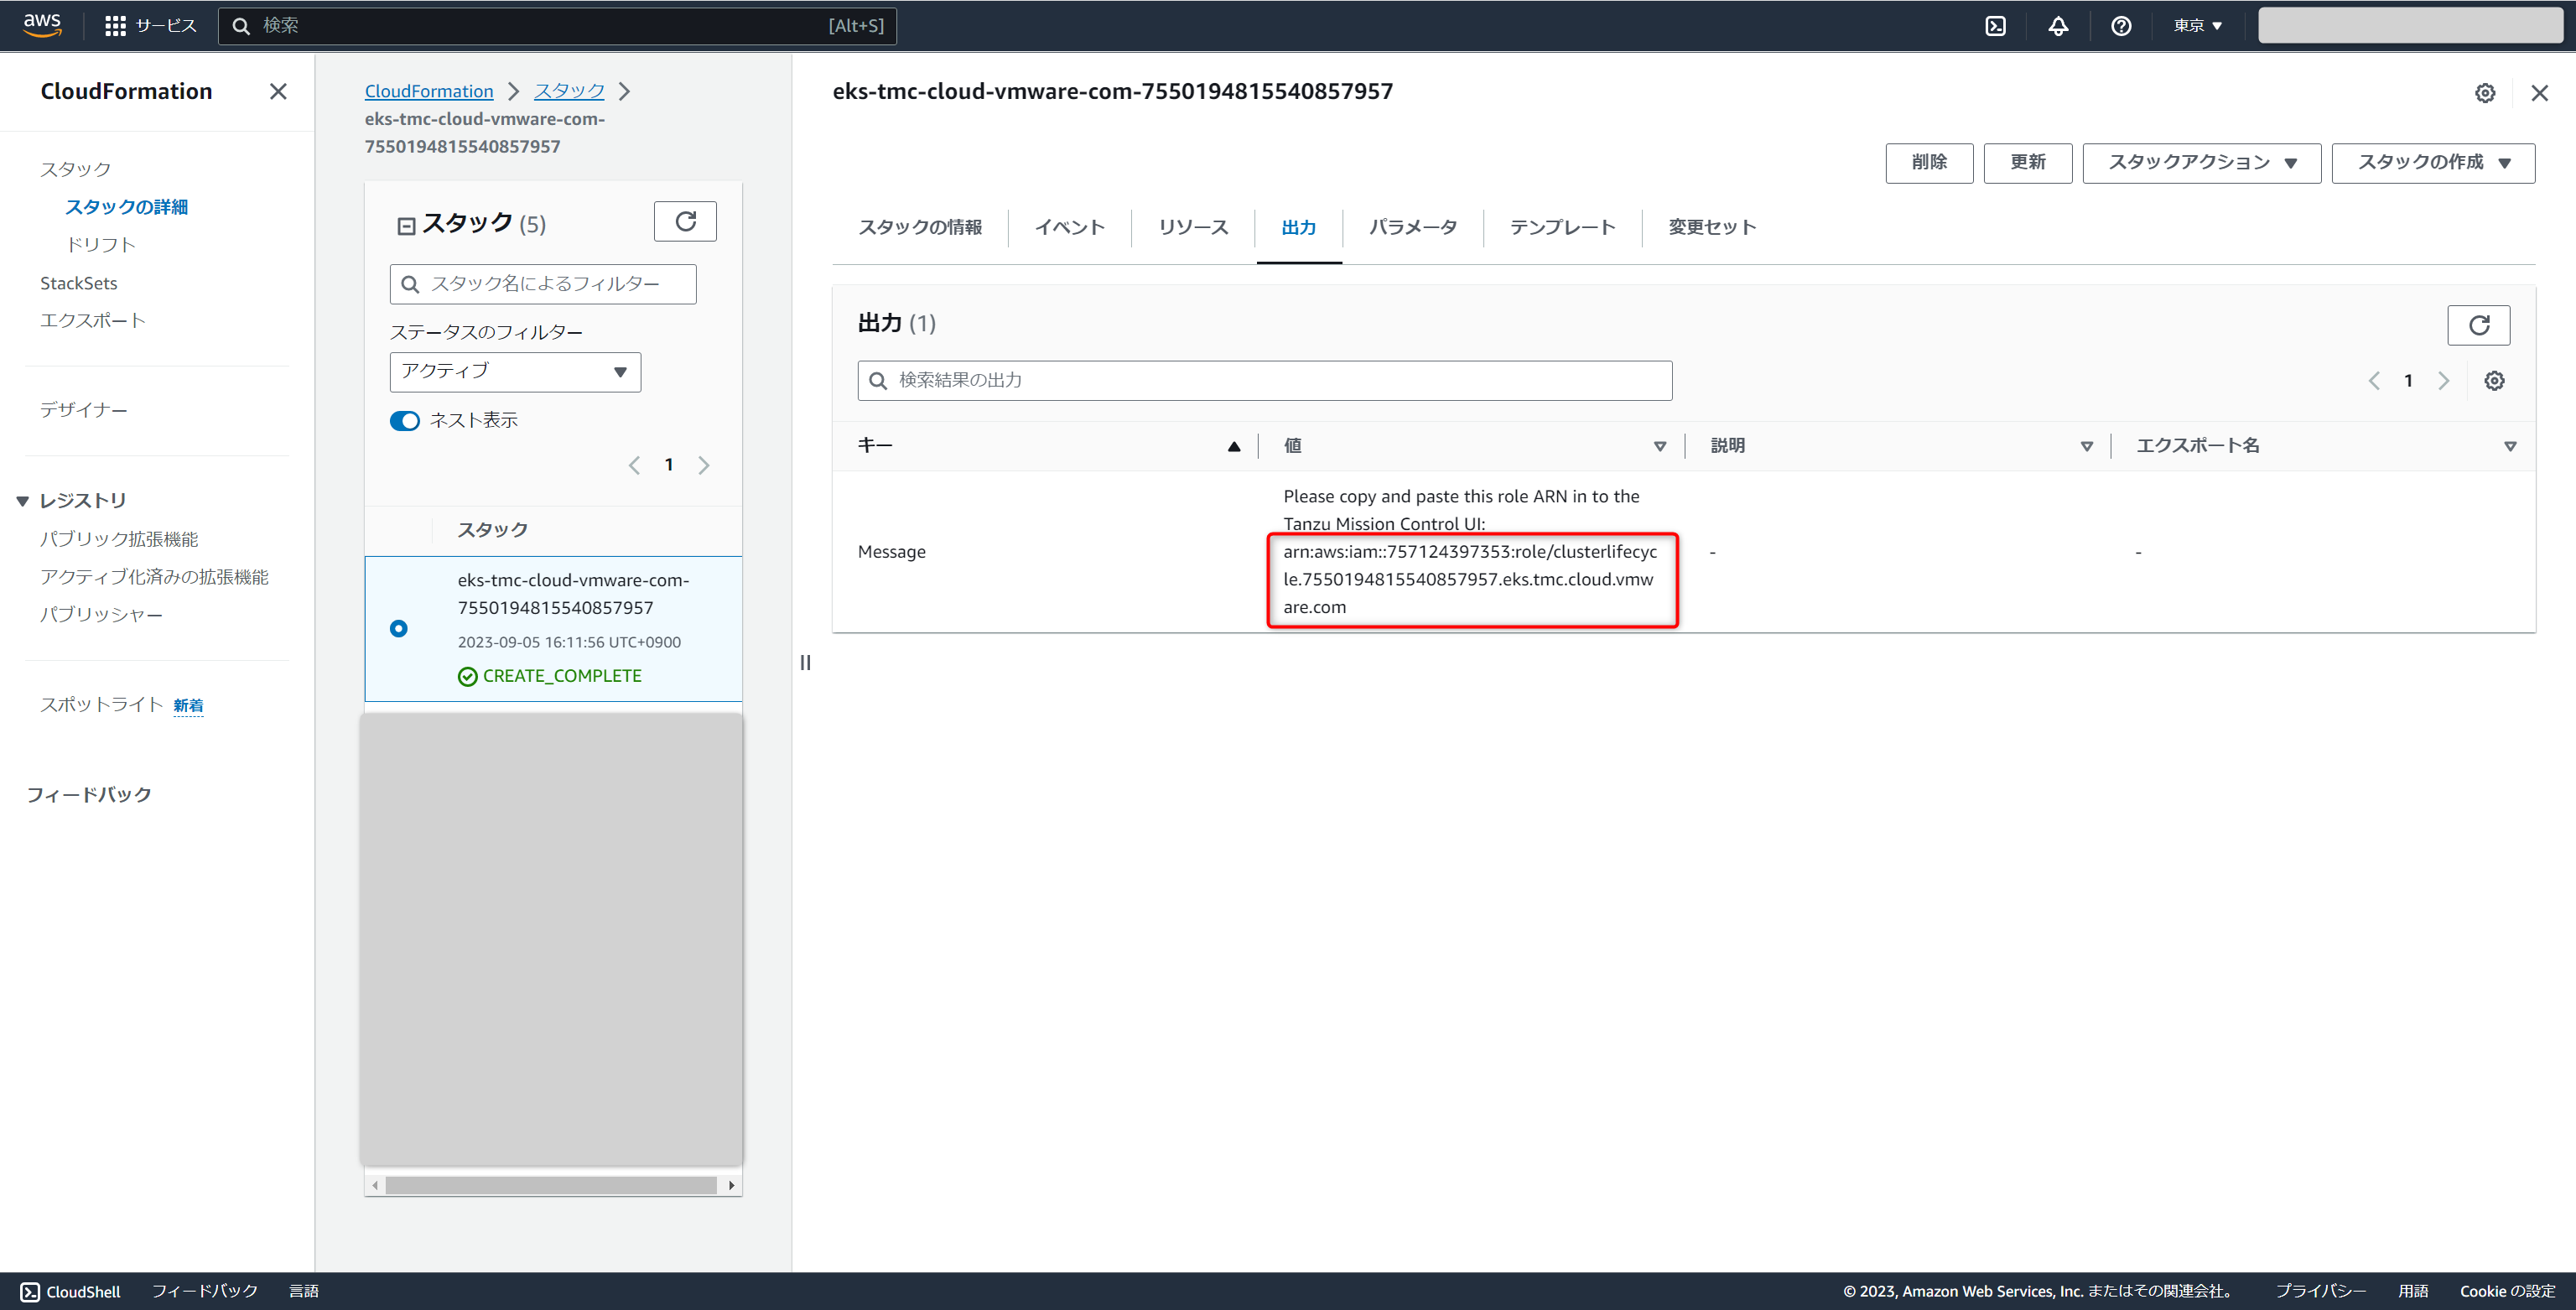
Task: Open the split panel settings gear icon
Action: point(2484,93)
